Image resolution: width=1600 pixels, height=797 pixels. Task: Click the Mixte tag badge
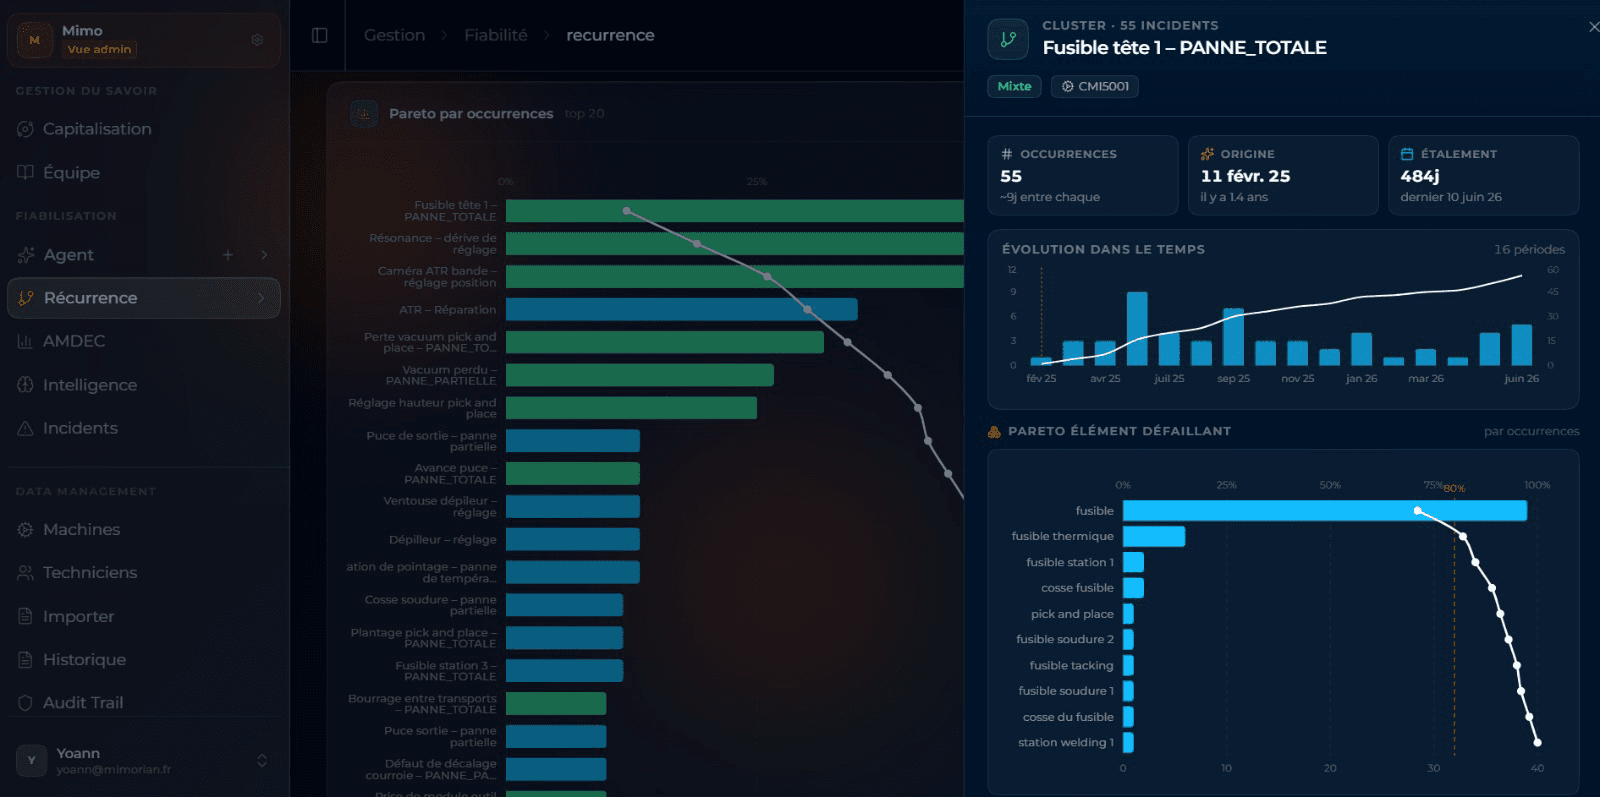1014,86
